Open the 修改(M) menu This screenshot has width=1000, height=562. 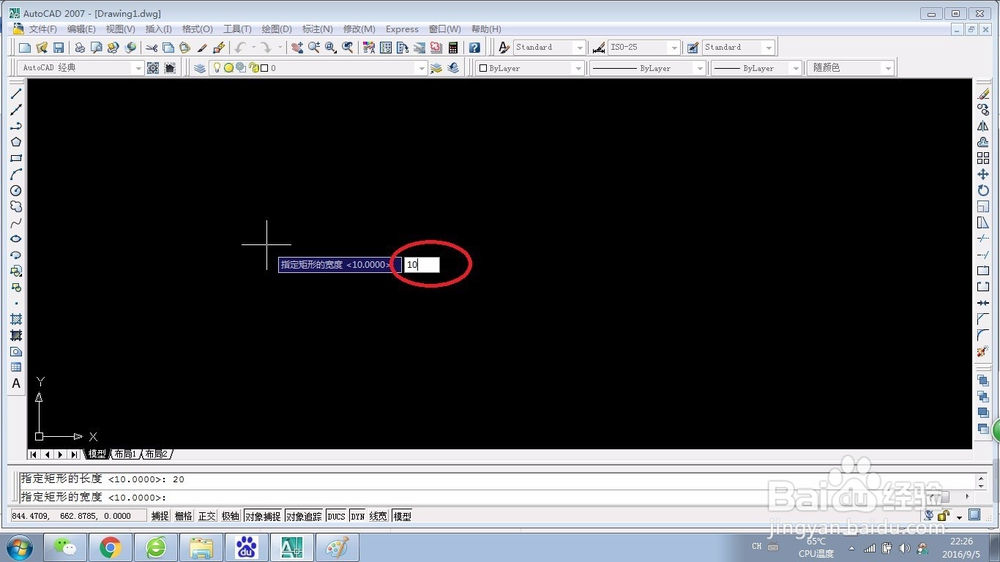359,29
